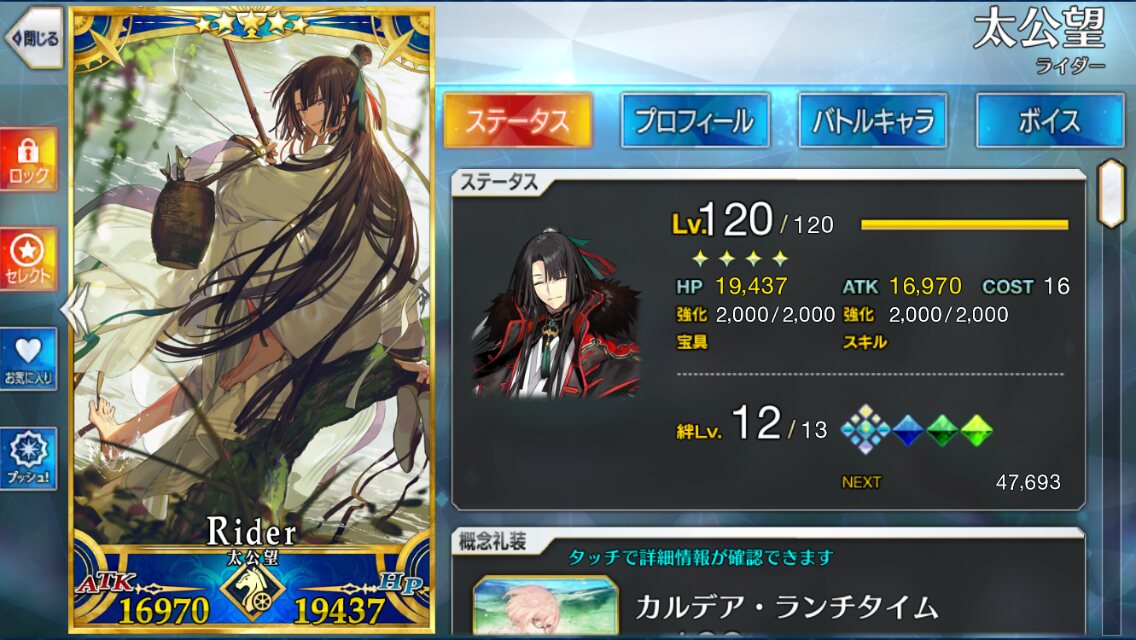Tap the プッシュ! push icon
Screen dimensions: 1136x640
tap(28, 458)
